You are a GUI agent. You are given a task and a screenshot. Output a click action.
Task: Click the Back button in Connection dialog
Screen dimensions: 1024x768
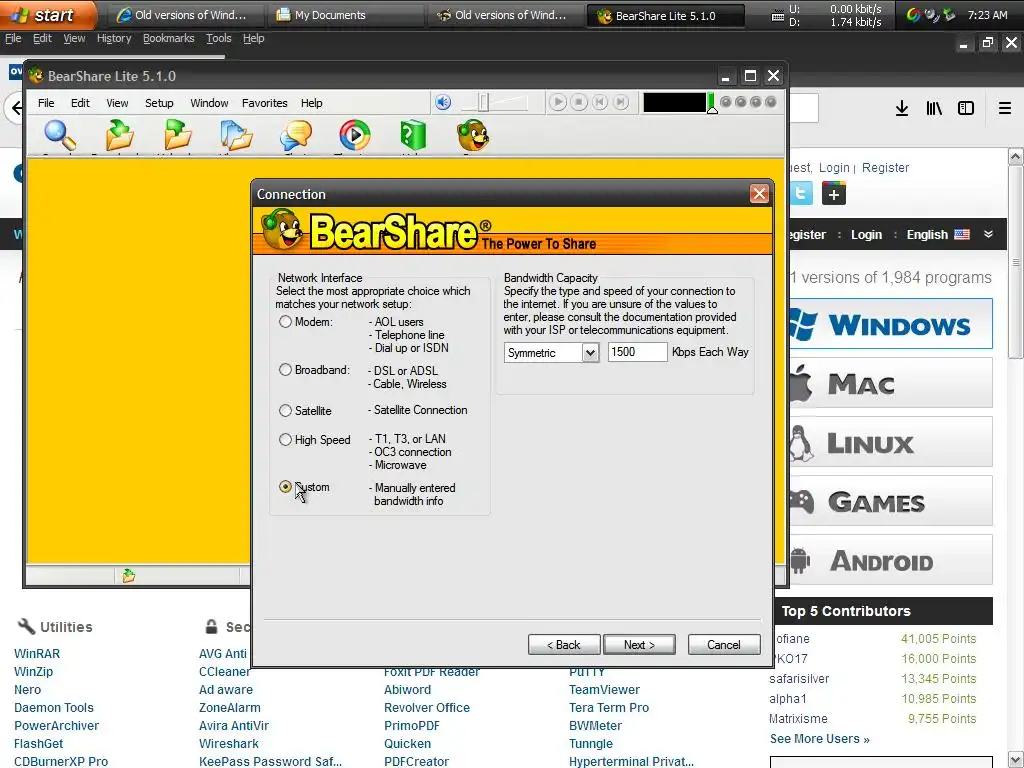pos(564,645)
